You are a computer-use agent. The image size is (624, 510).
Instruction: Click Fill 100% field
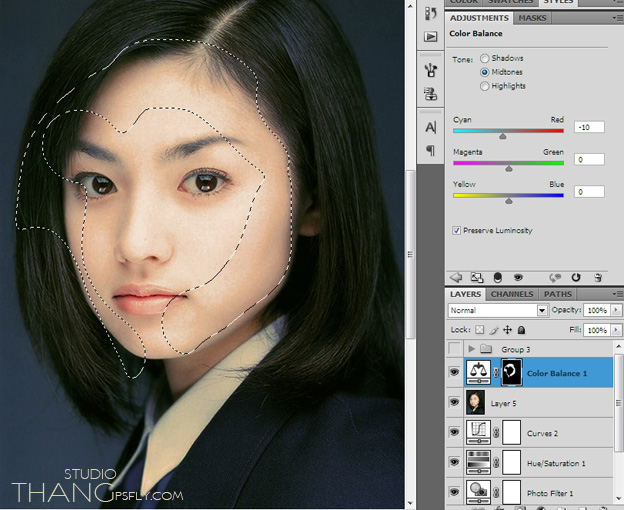[597, 330]
